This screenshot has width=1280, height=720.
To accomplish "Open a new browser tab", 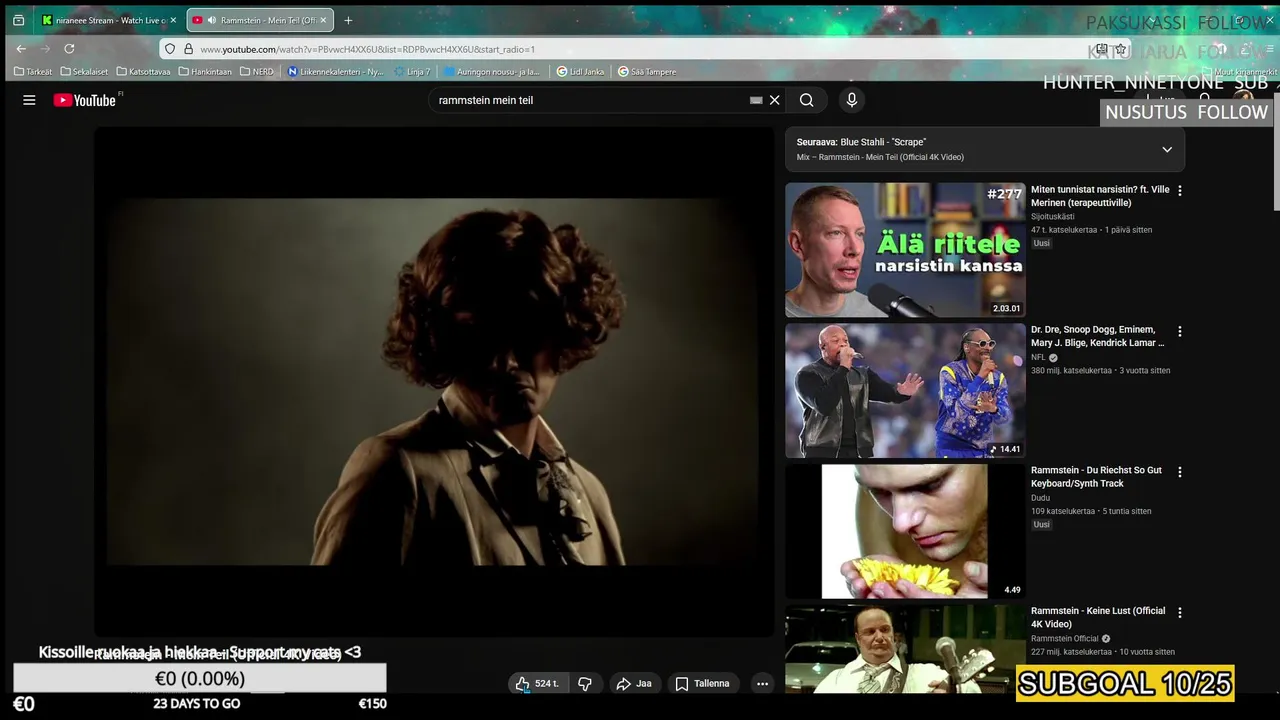I will click(348, 20).
